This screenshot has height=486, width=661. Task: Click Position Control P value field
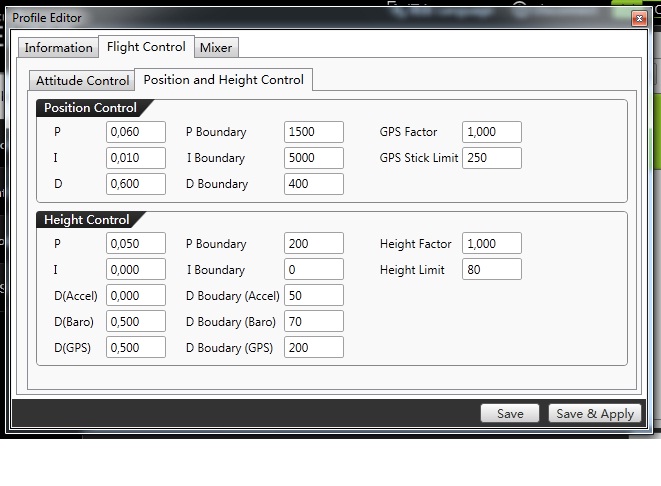tap(136, 132)
